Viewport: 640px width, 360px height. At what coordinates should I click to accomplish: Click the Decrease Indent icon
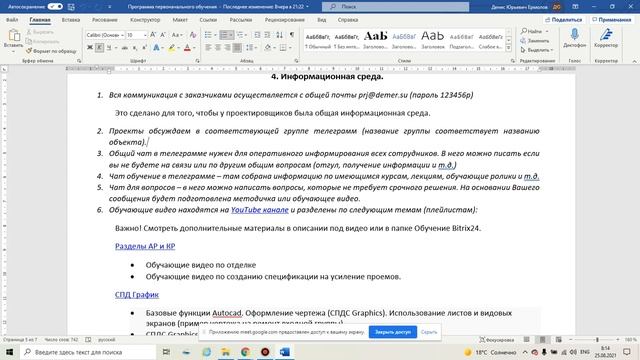pos(257,35)
